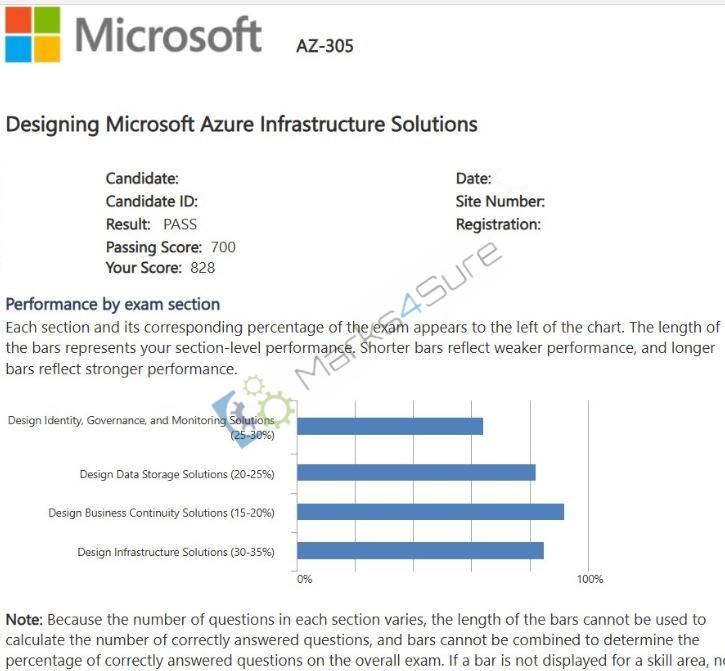Click the Performance by exam section heading

coord(113,304)
